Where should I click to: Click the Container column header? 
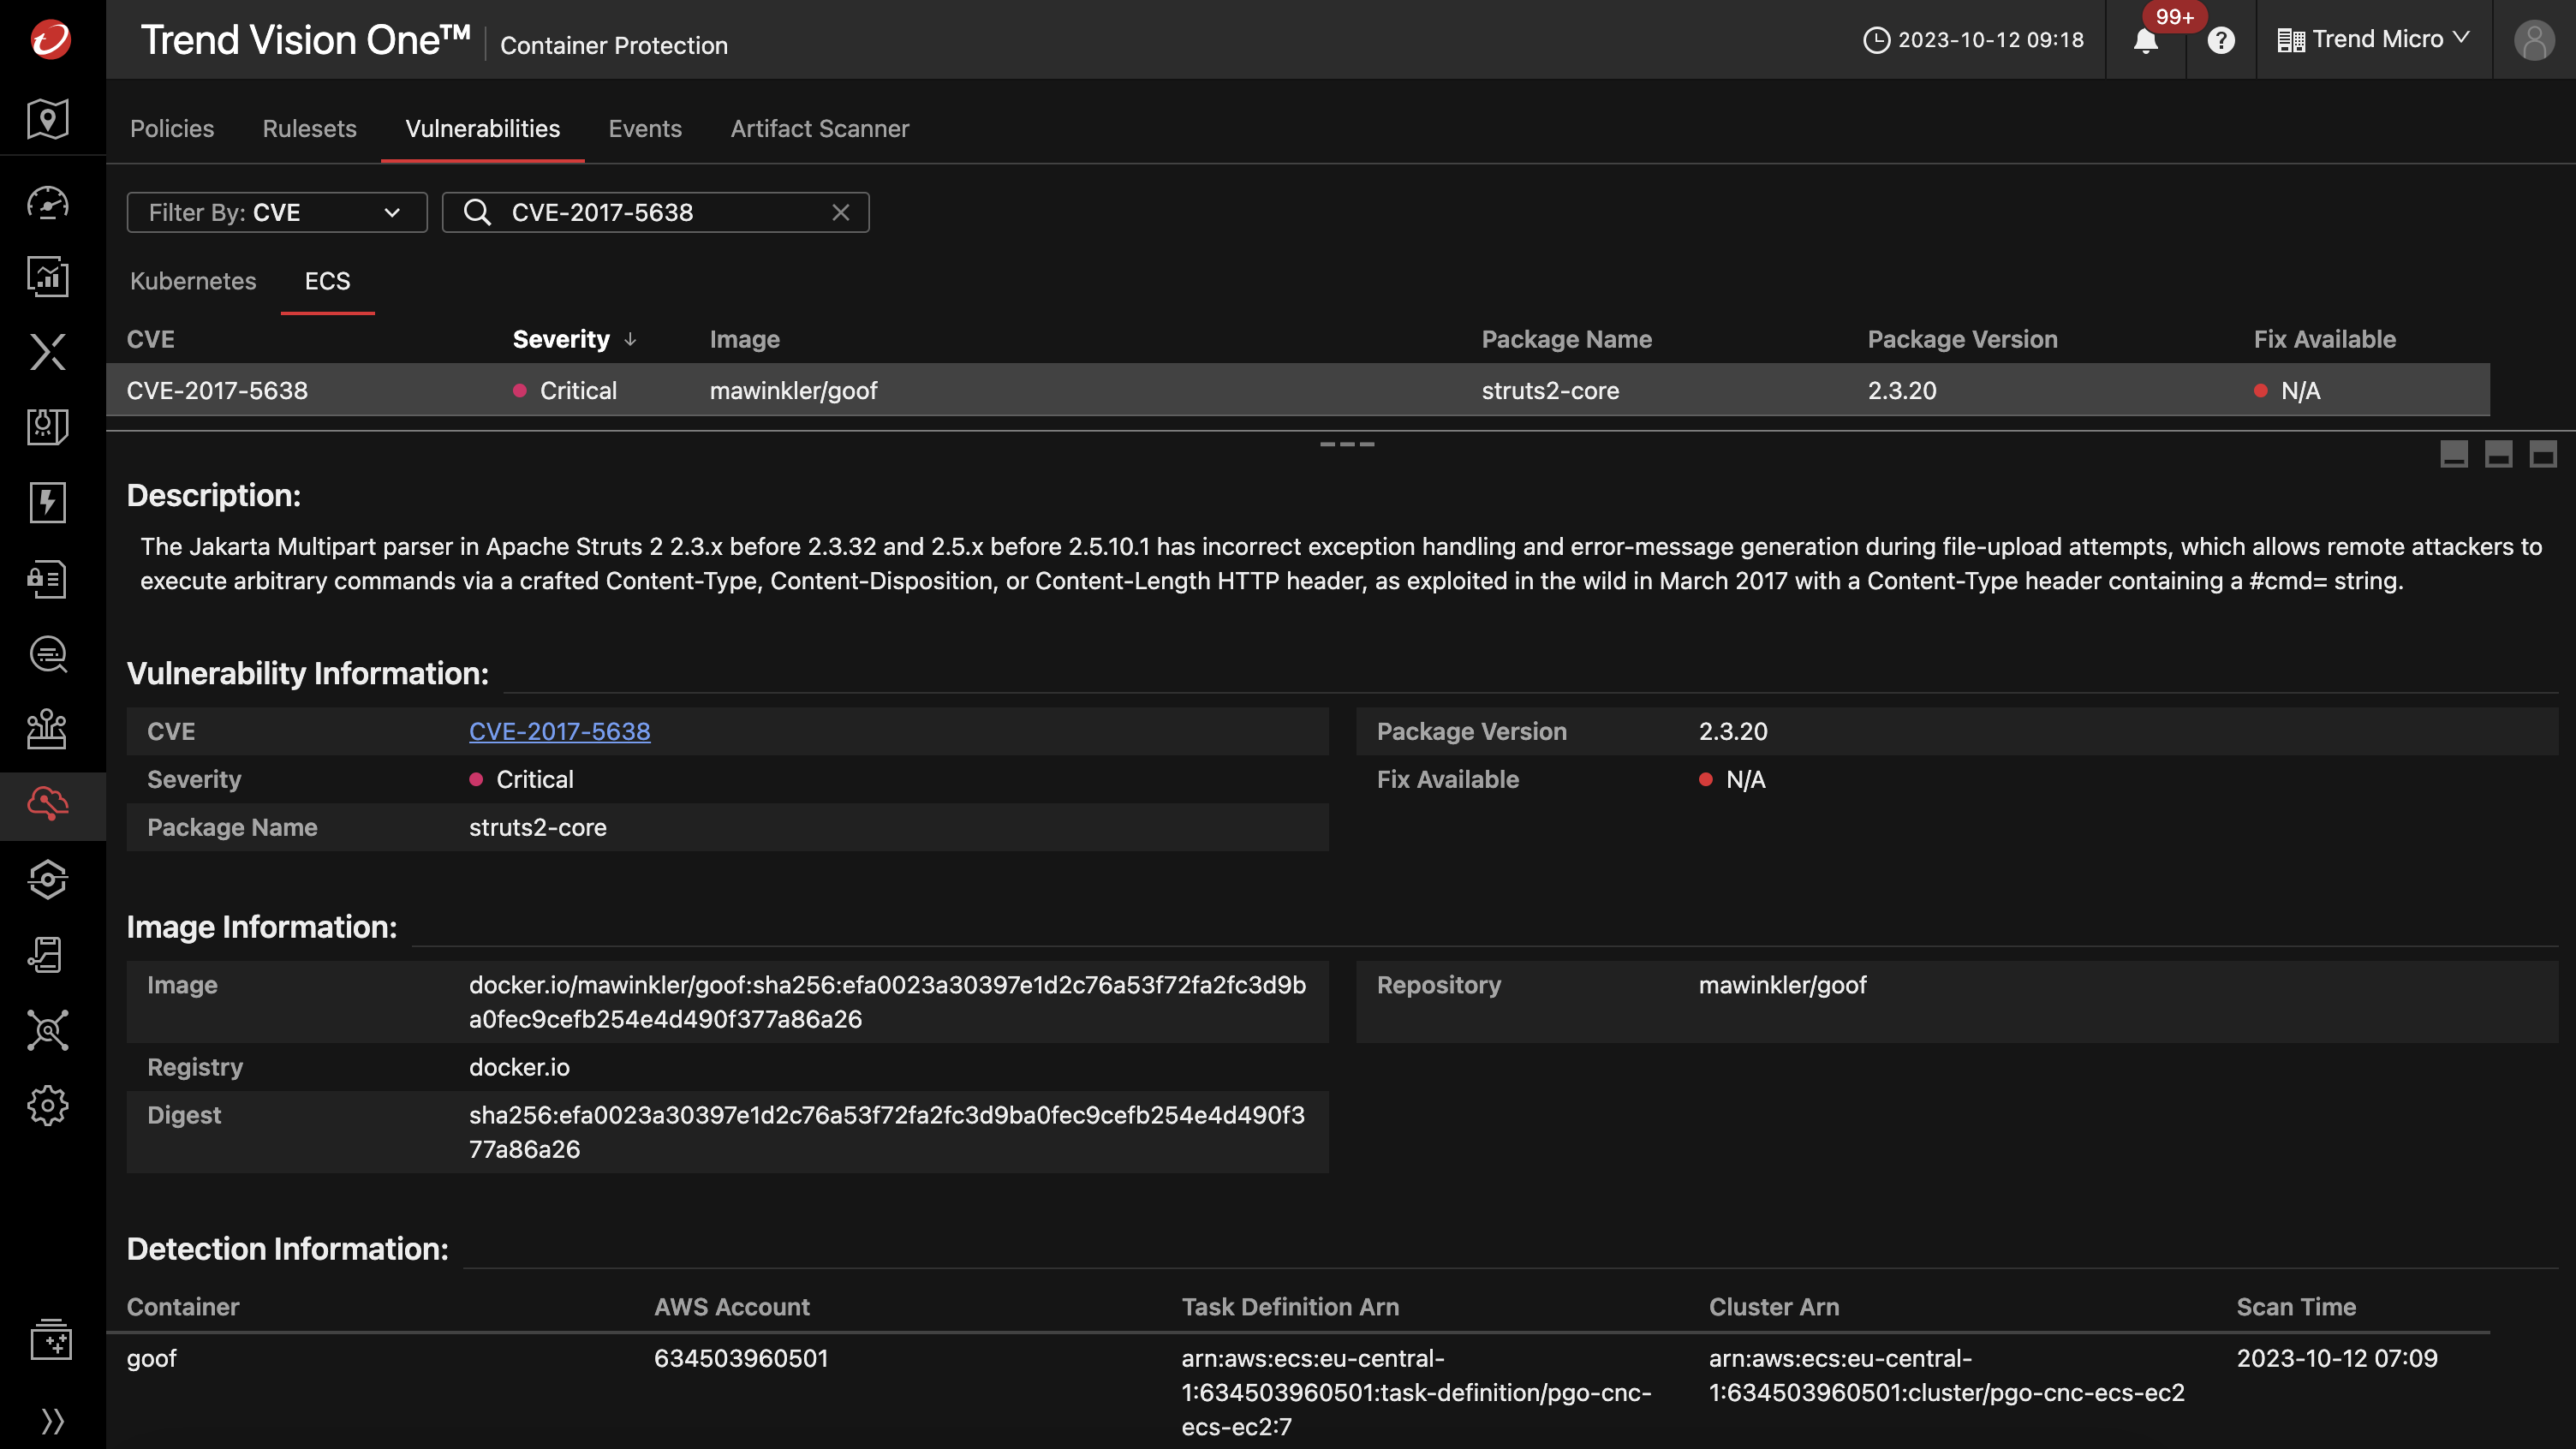coord(183,1307)
